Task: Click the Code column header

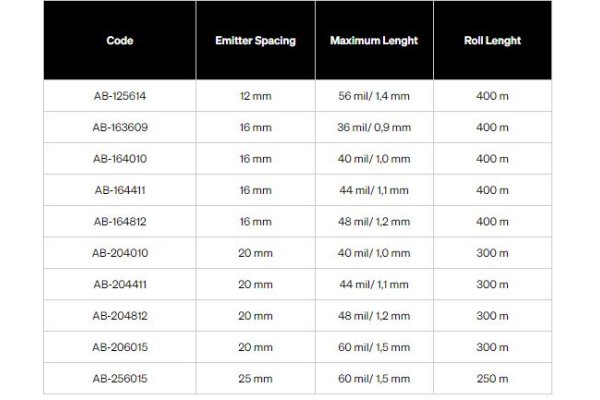Action: pyautogui.click(x=119, y=42)
